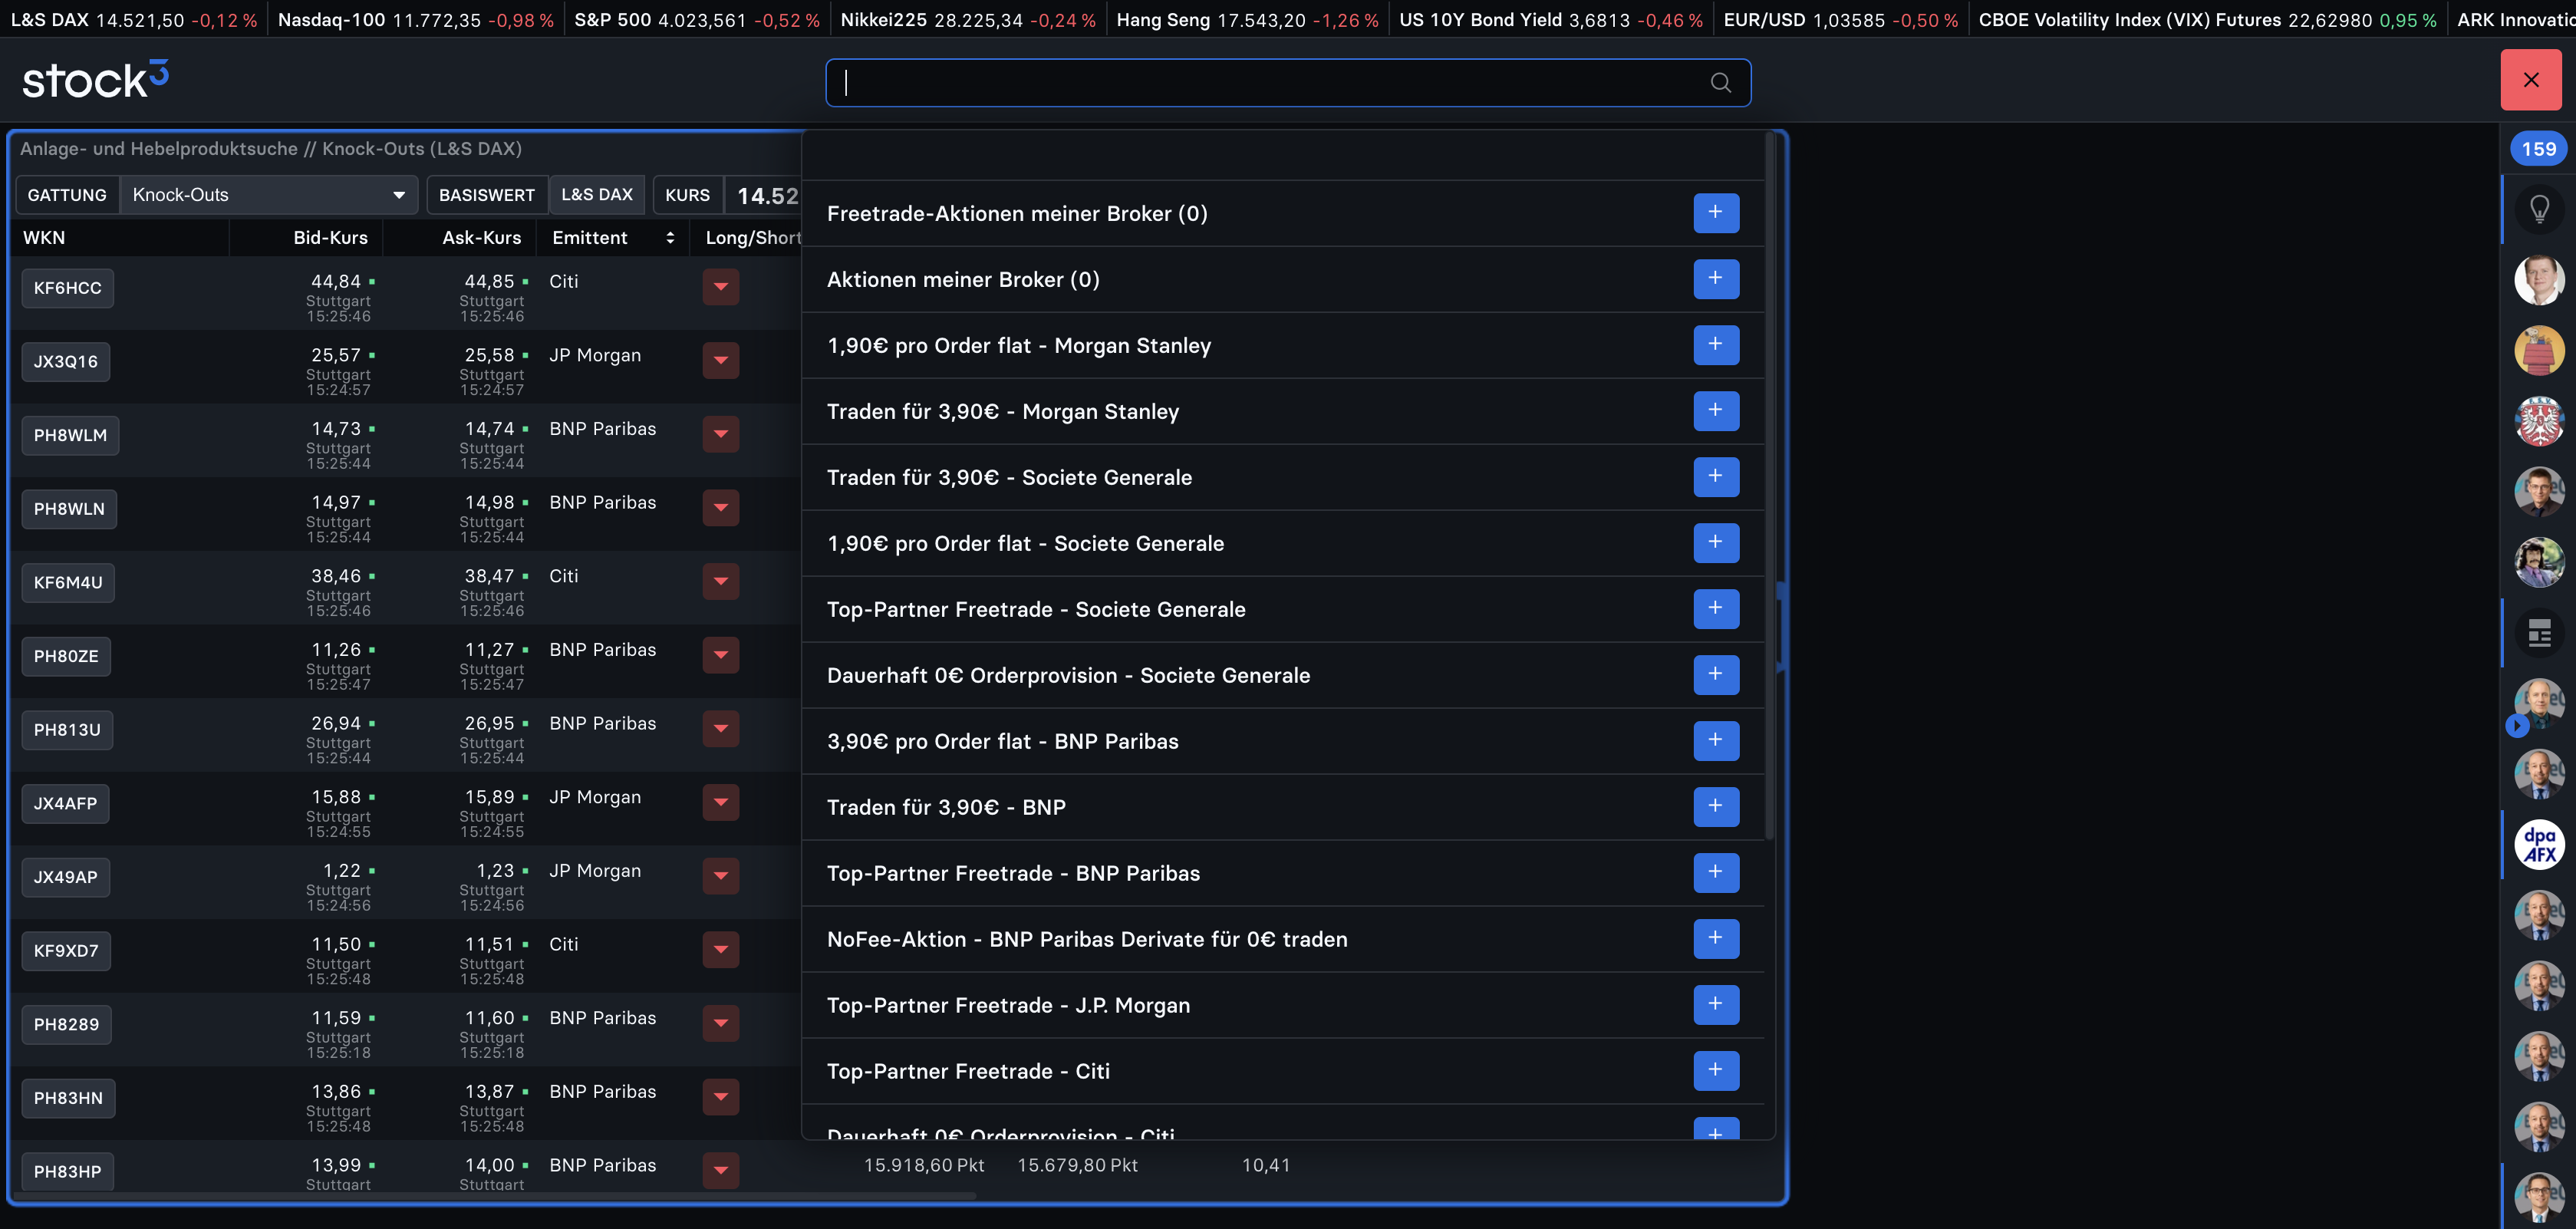Open WKN JX3Q16 product
This screenshot has width=2576, height=1229.
(66, 362)
